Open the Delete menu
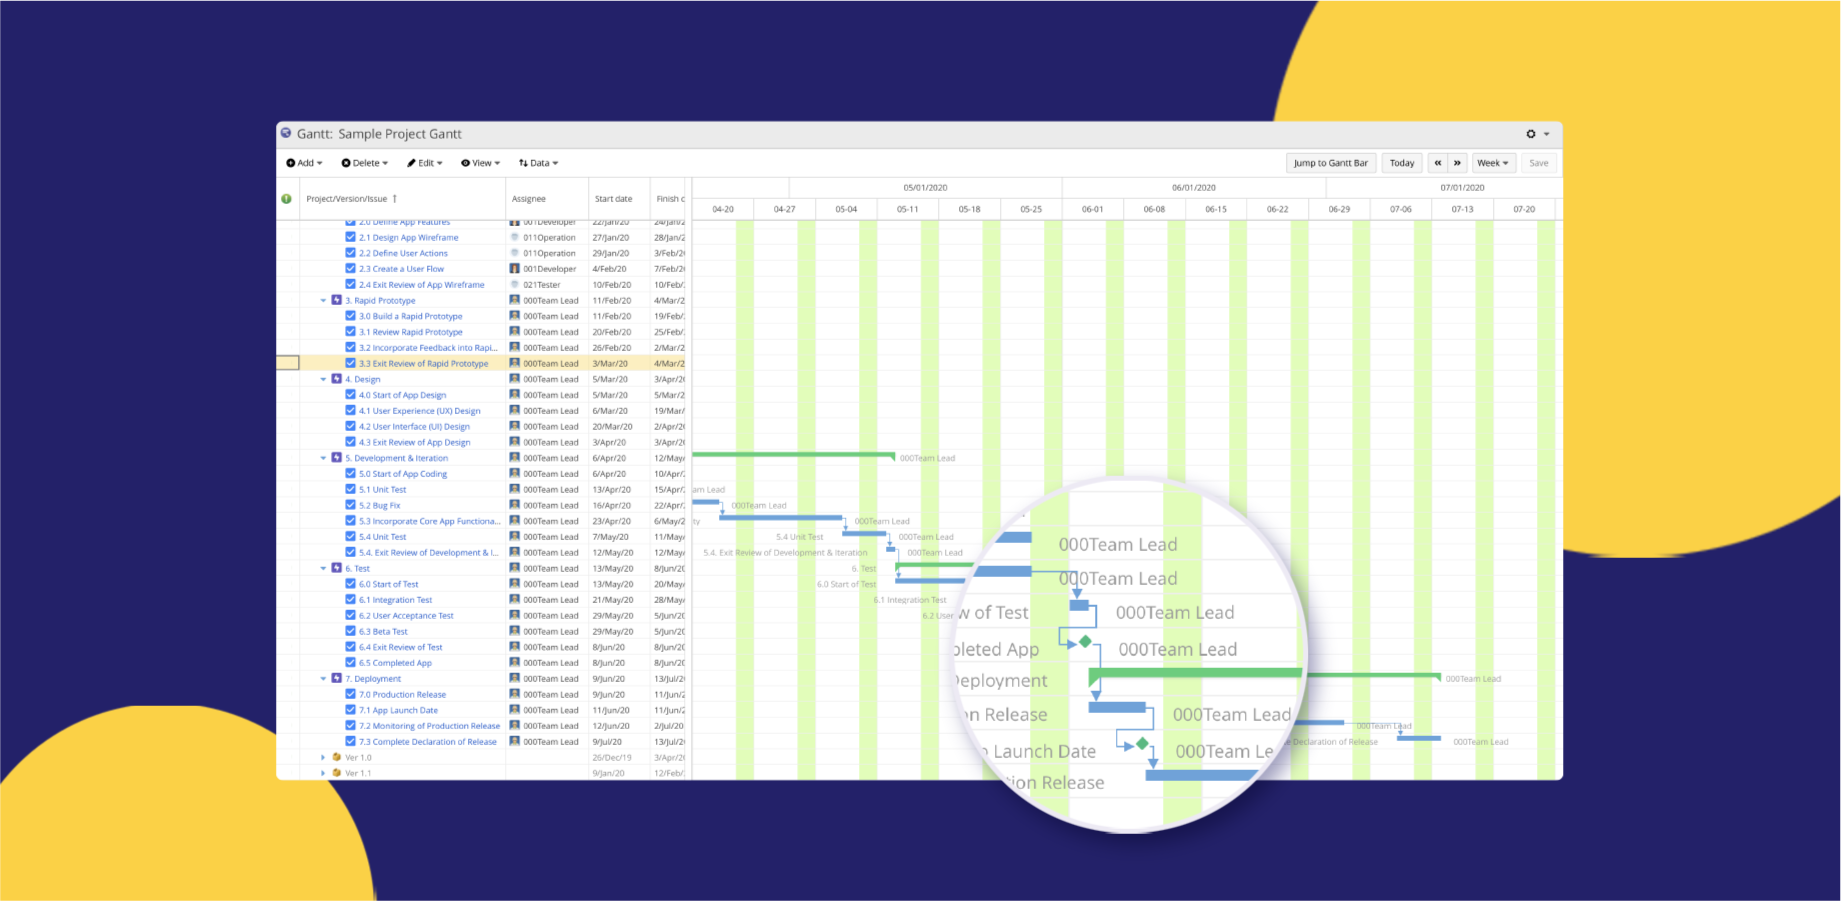Image resolution: width=1841 pixels, height=901 pixels. tap(365, 163)
